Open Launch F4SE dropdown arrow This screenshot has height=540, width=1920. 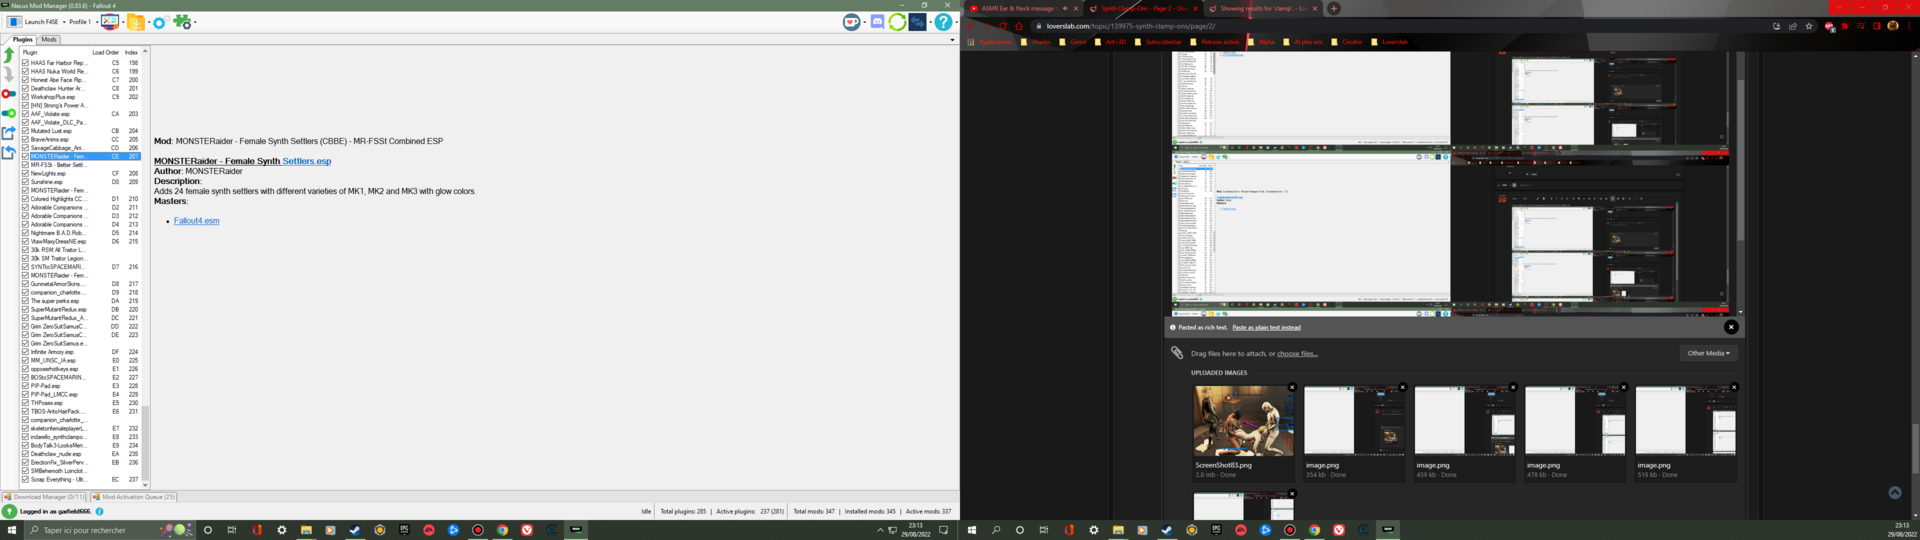point(64,22)
